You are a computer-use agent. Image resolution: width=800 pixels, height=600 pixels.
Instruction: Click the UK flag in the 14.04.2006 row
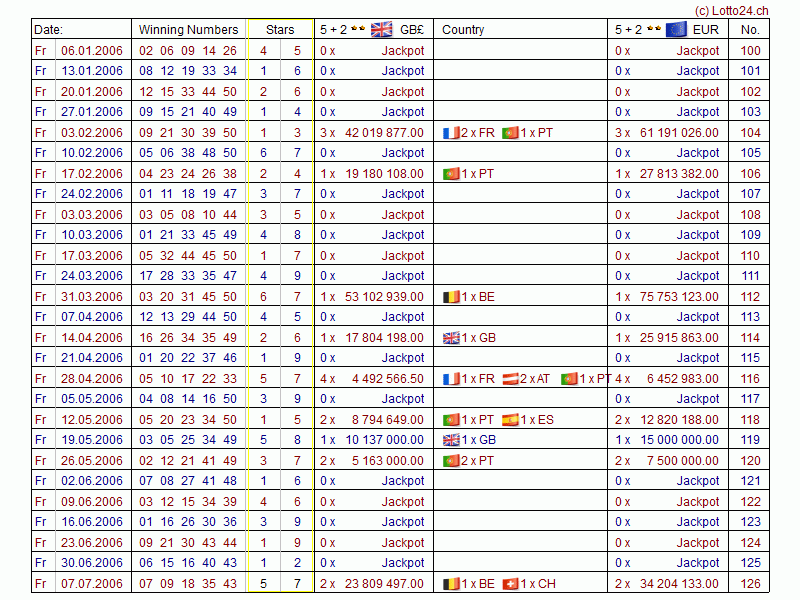coord(450,338)
